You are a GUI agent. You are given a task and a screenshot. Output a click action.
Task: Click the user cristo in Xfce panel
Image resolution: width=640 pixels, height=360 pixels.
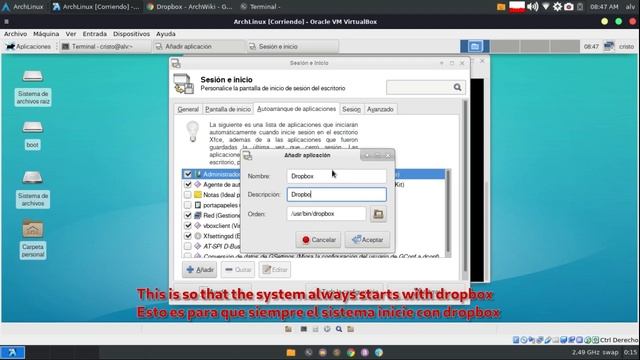click(626, 47)
